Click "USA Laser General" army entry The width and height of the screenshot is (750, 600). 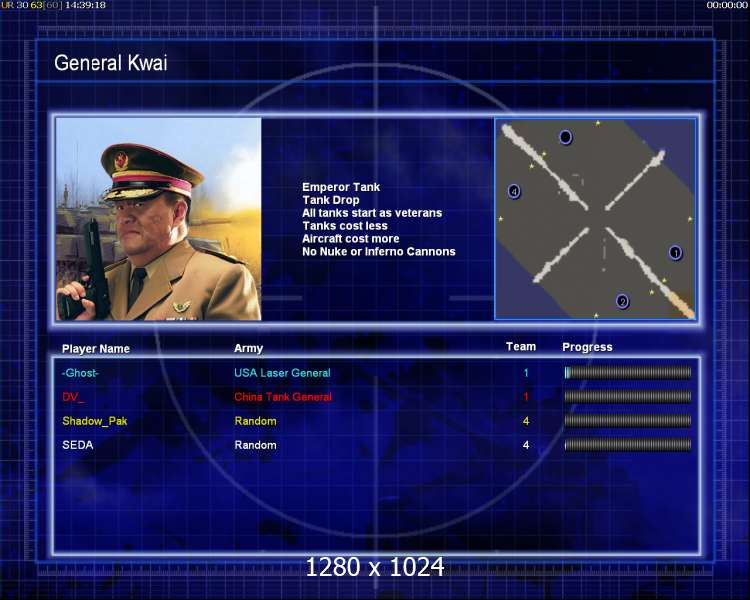282,373
